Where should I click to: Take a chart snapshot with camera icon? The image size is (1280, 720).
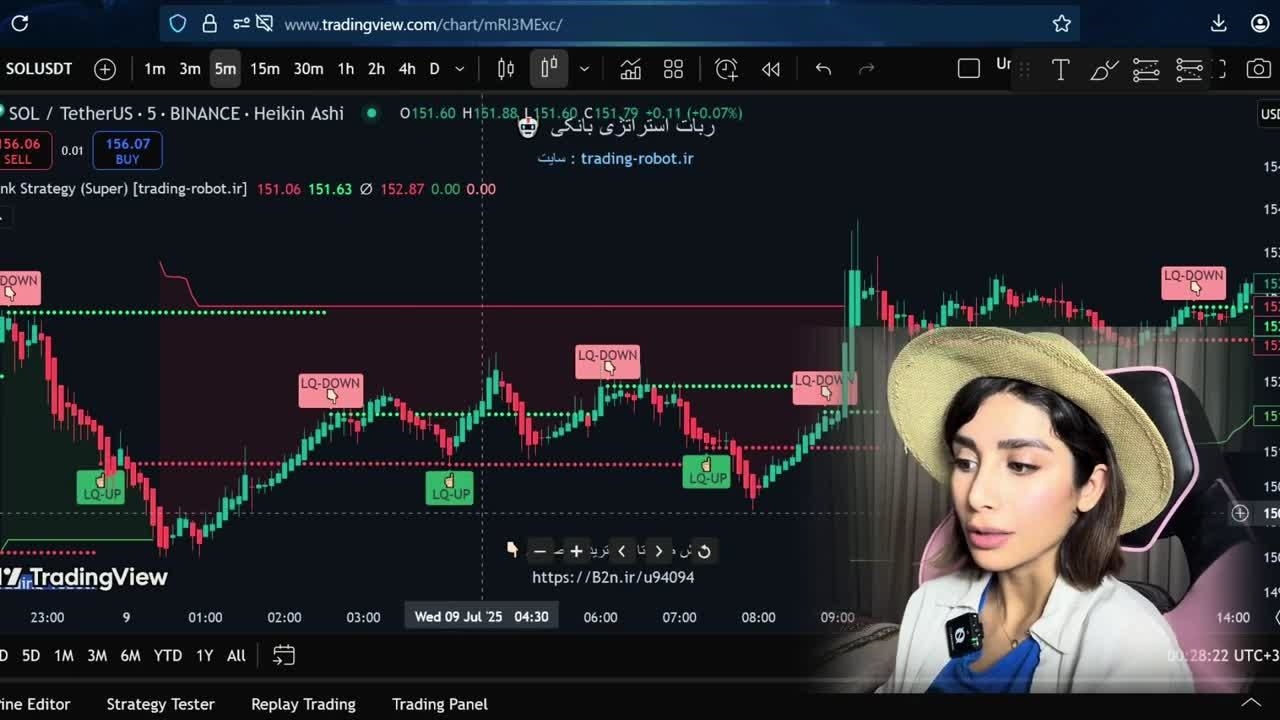1258,69
